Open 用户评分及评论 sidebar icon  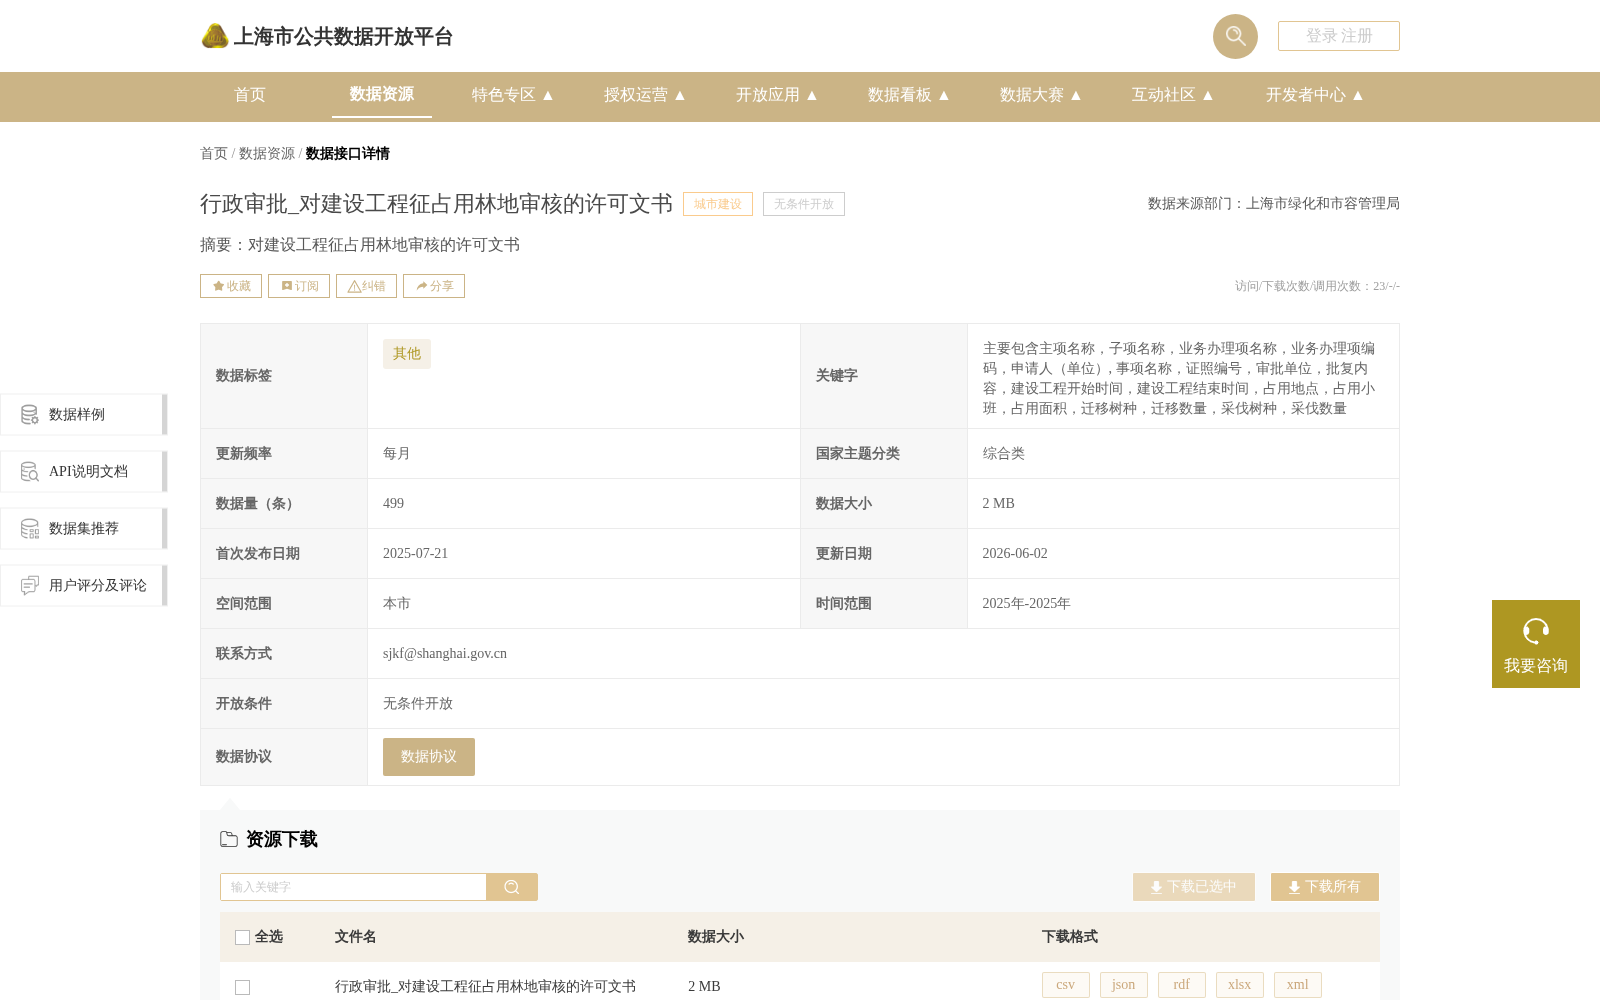pos(30,585)
